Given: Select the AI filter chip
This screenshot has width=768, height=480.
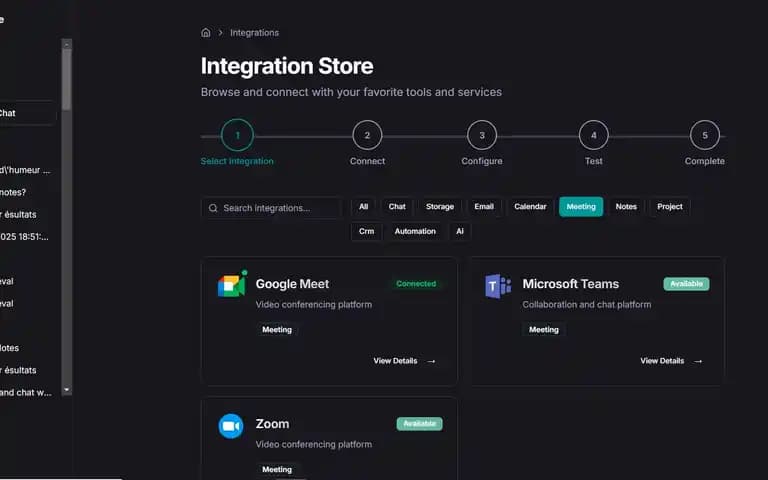Looking at the screenshot, I should (x=459, y=231).
